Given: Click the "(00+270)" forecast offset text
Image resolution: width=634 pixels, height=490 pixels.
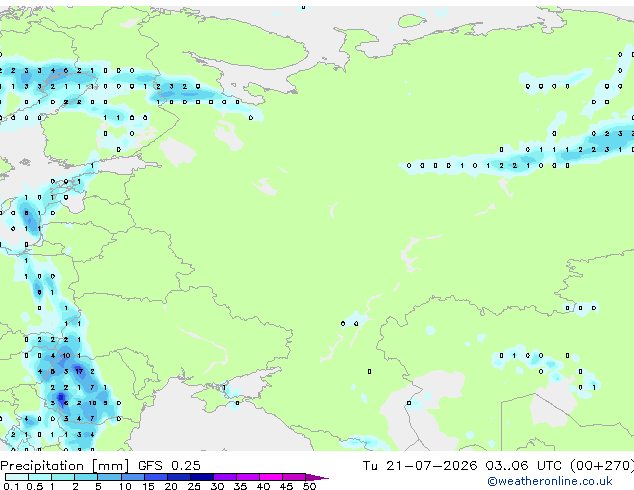Looking at the screenshot, I should tap(602, 466).
